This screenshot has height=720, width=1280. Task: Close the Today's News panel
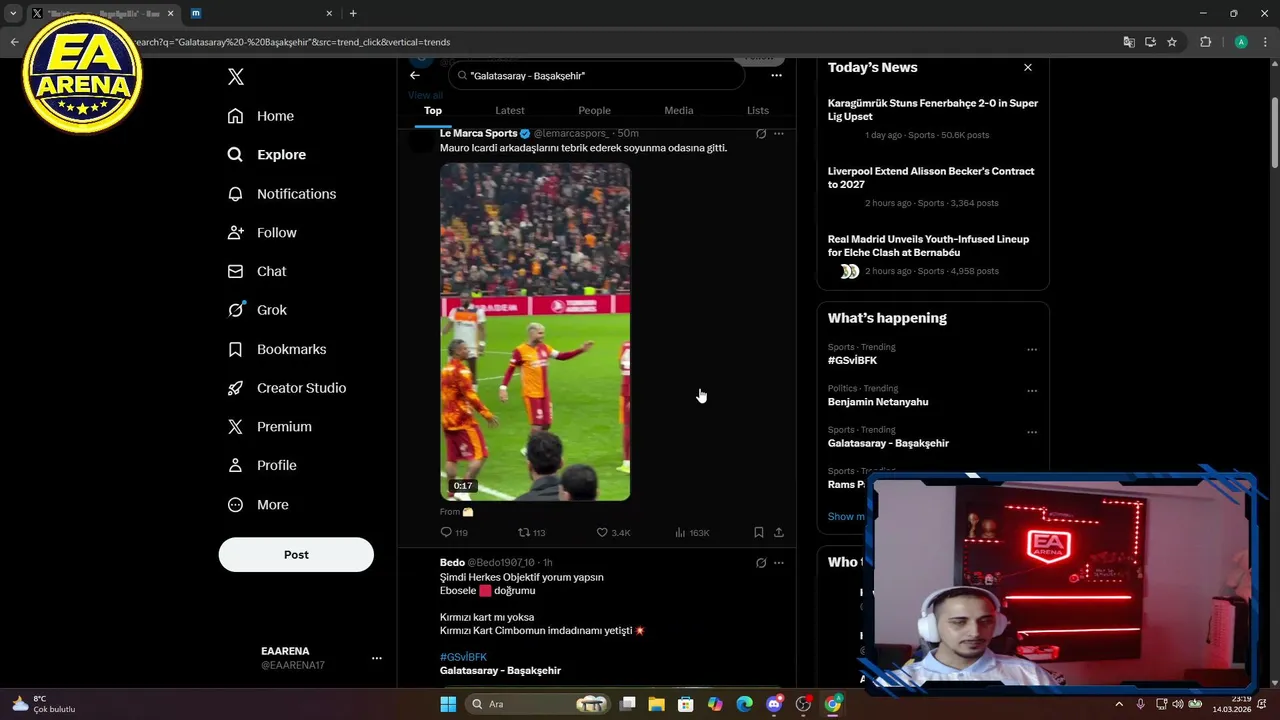coord(1028,67)
